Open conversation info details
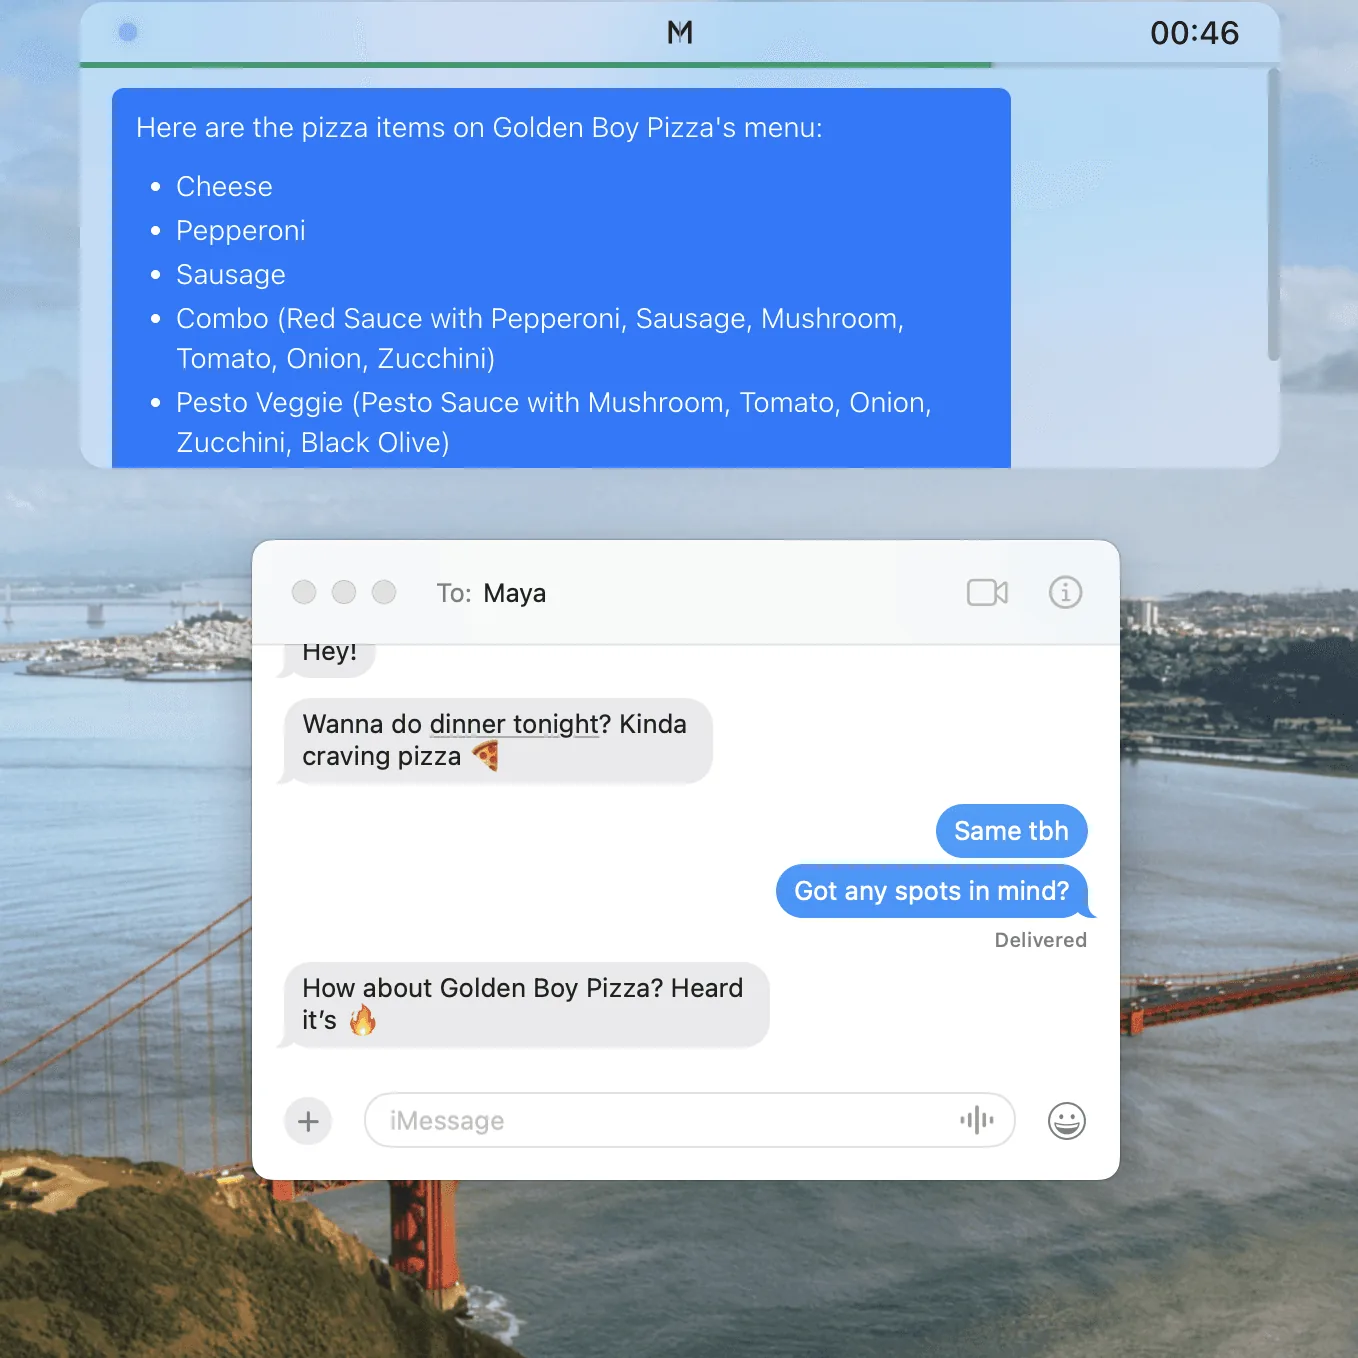 coord(1065,593)
